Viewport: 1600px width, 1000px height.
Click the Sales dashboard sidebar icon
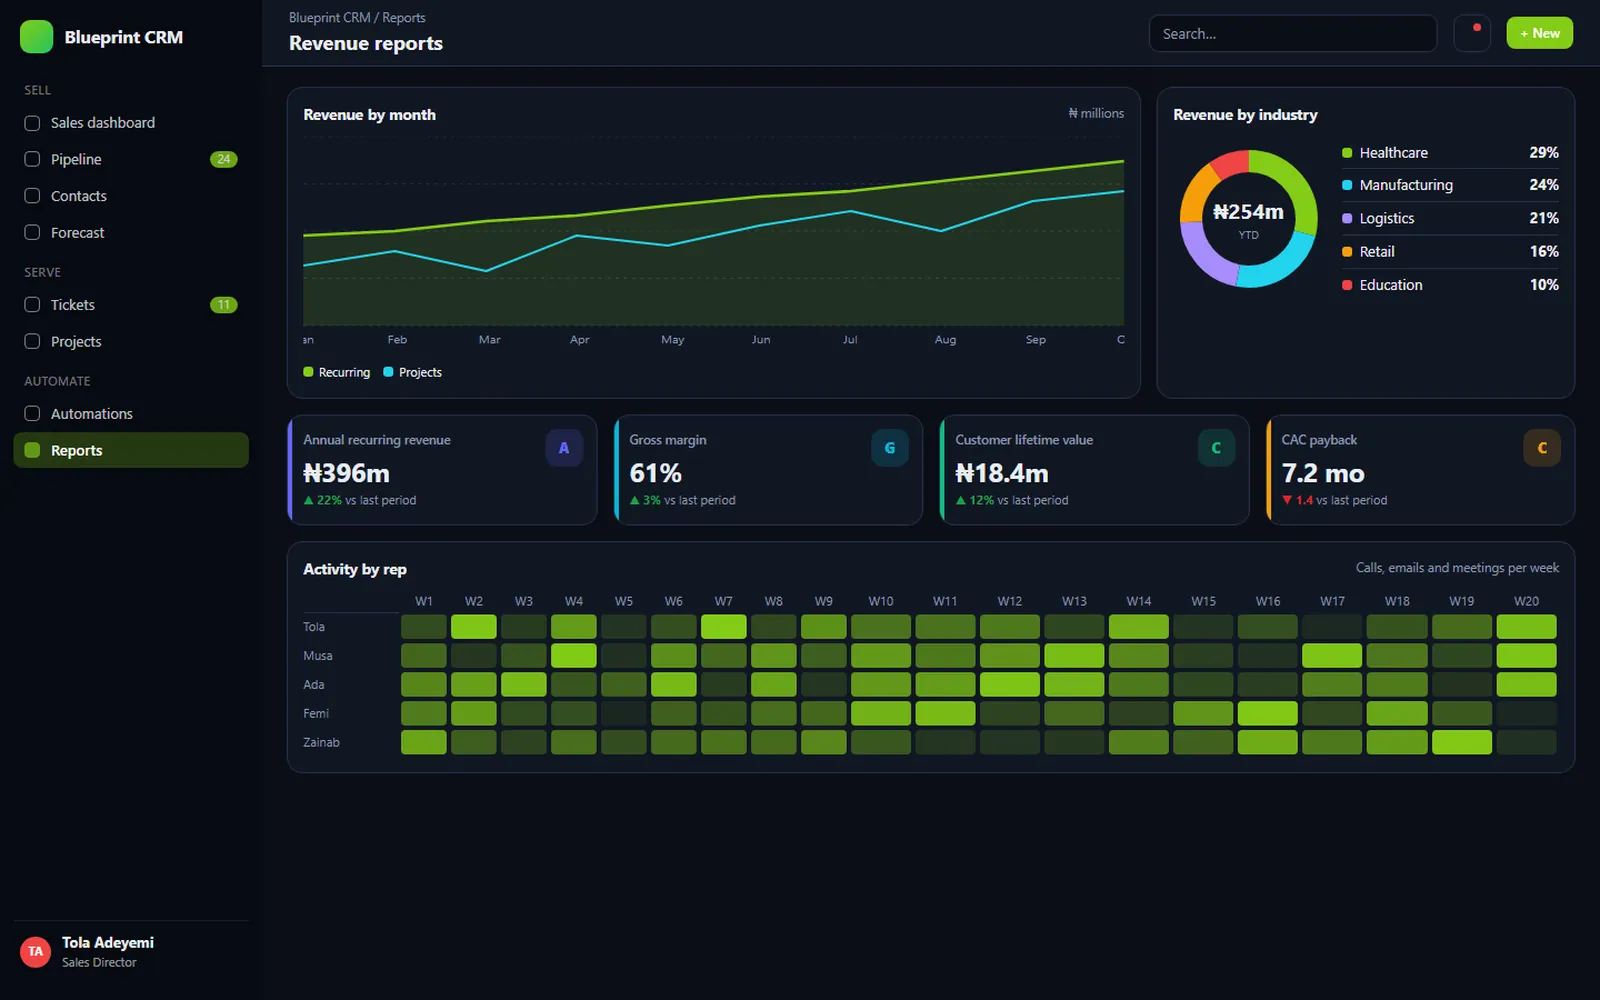(x=32, y=123)
